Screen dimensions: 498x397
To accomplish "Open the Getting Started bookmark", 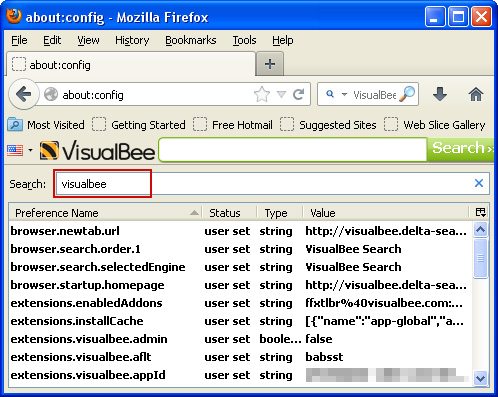I will tap(139, 125).
